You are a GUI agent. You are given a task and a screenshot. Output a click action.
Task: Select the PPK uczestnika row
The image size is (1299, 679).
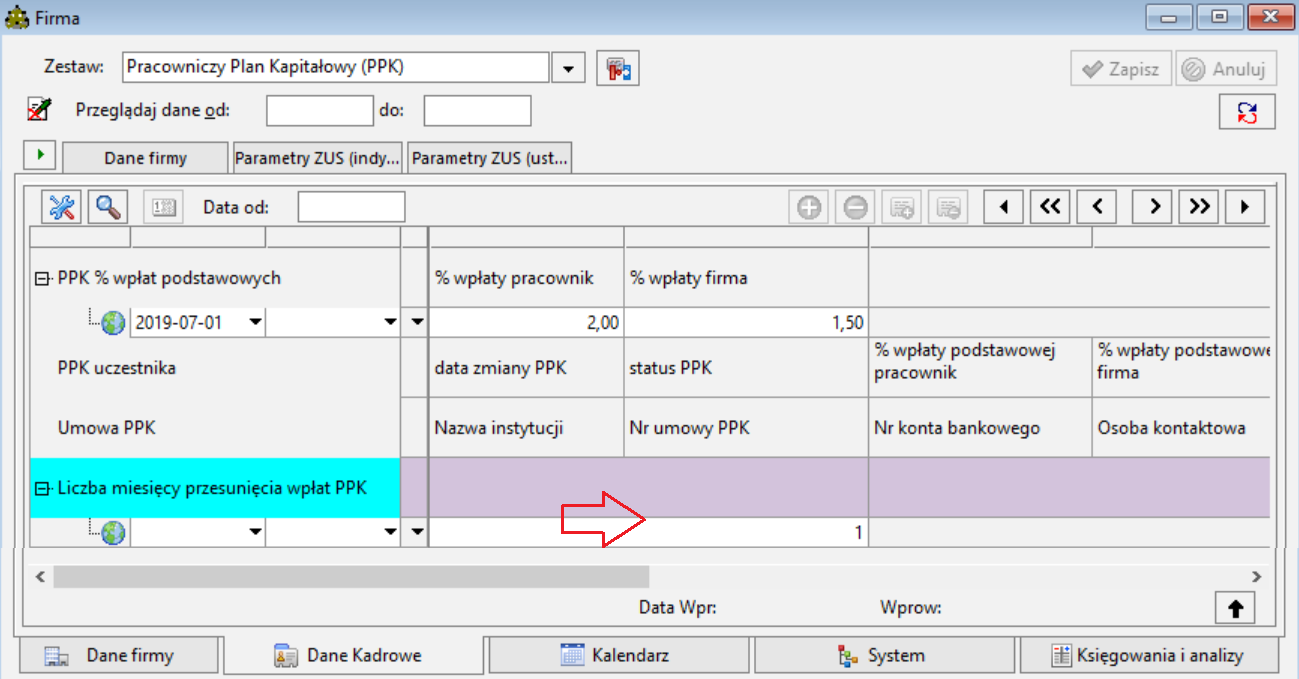point(214,368)
